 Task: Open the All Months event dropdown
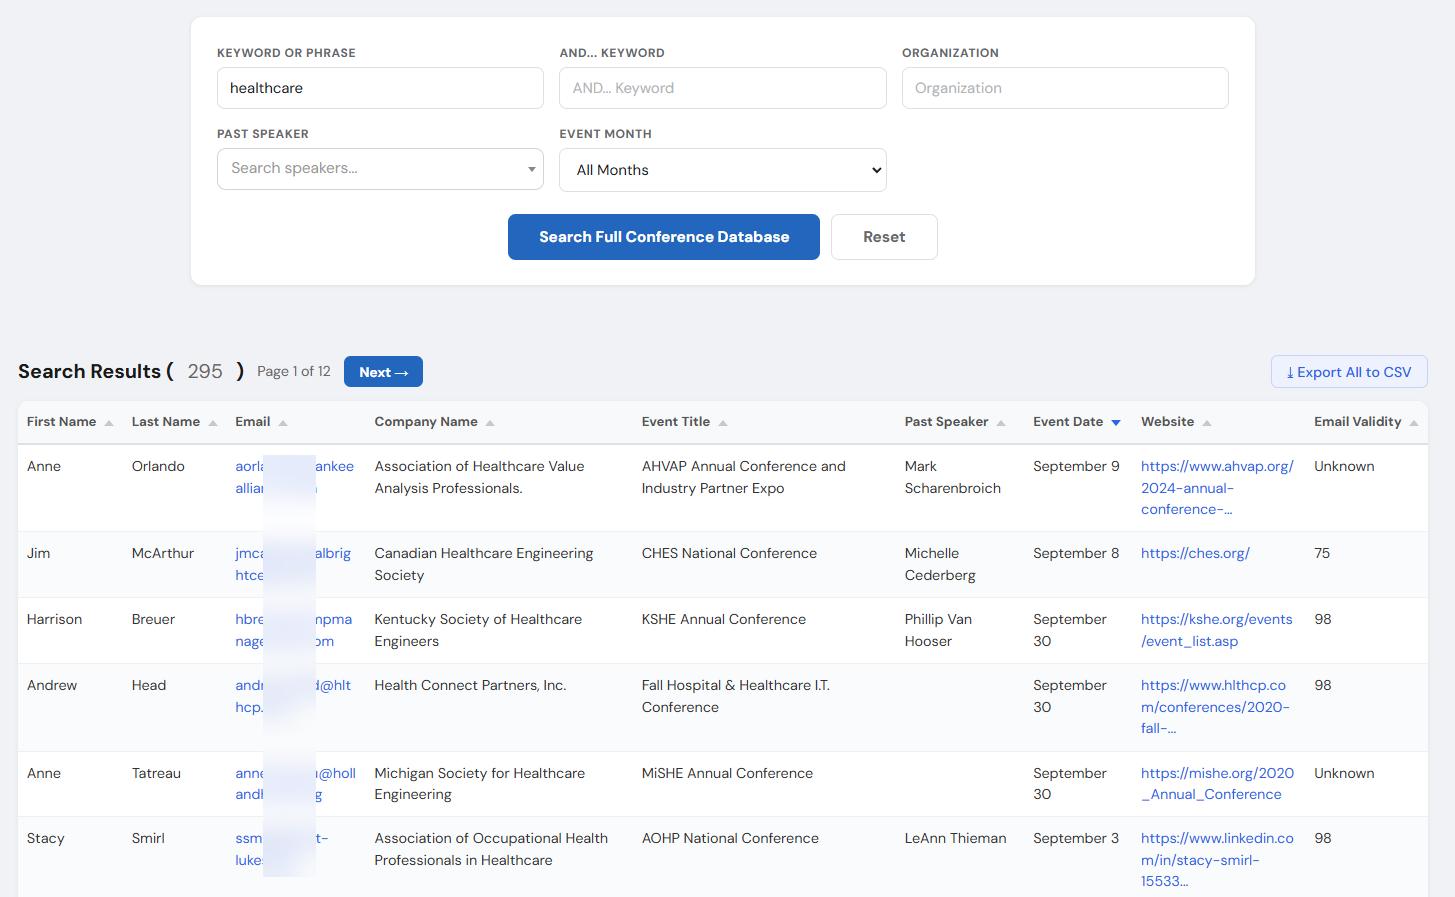tap(723, 170)
